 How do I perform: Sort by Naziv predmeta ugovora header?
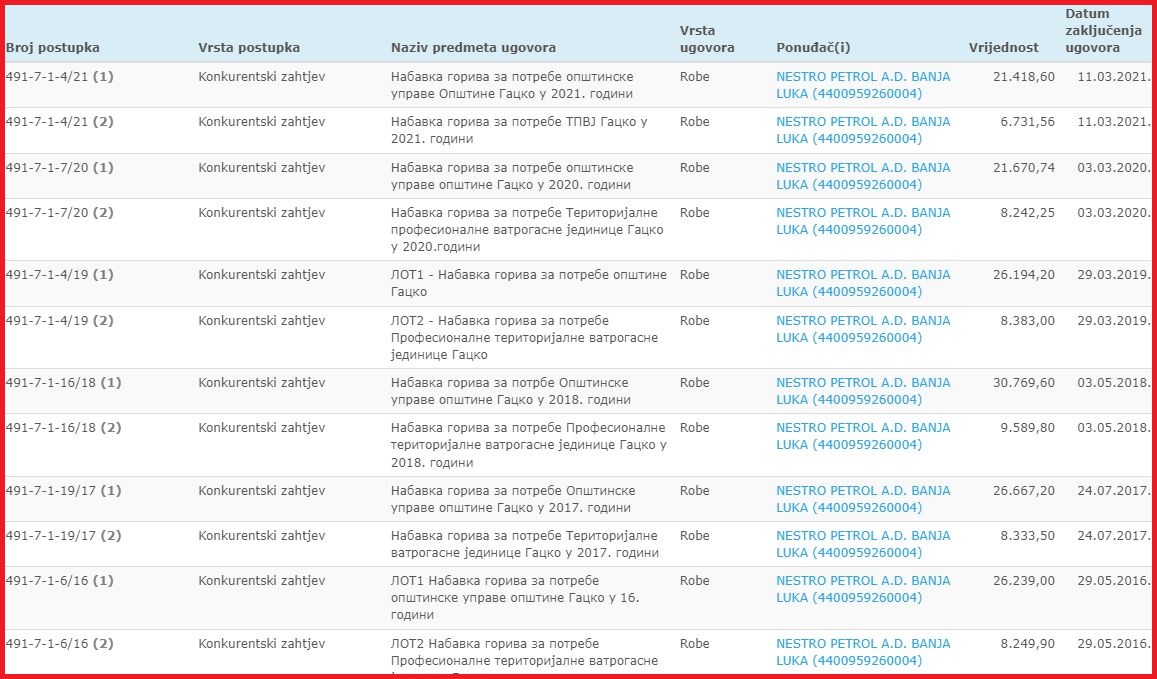473,48
